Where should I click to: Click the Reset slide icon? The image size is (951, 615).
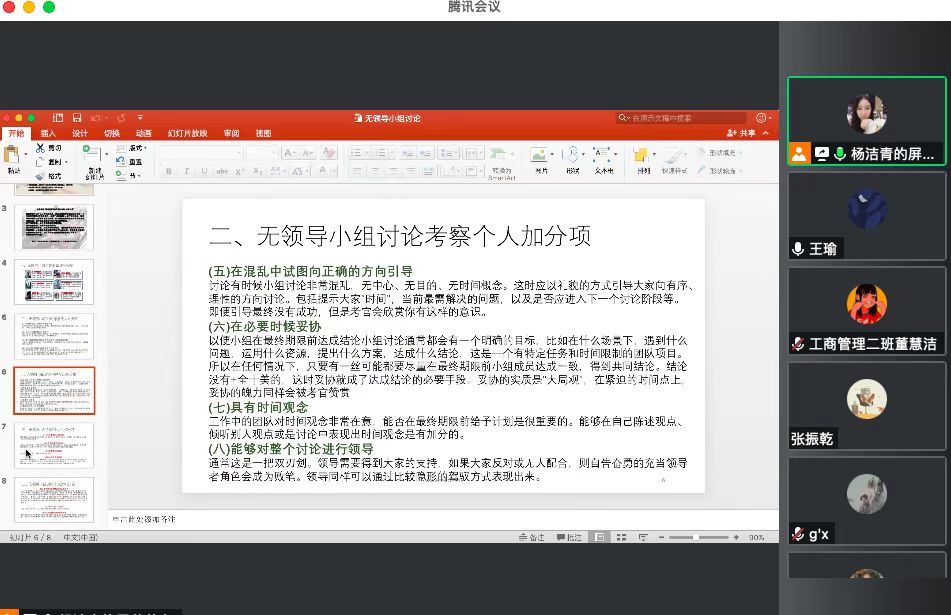[121, 161]
